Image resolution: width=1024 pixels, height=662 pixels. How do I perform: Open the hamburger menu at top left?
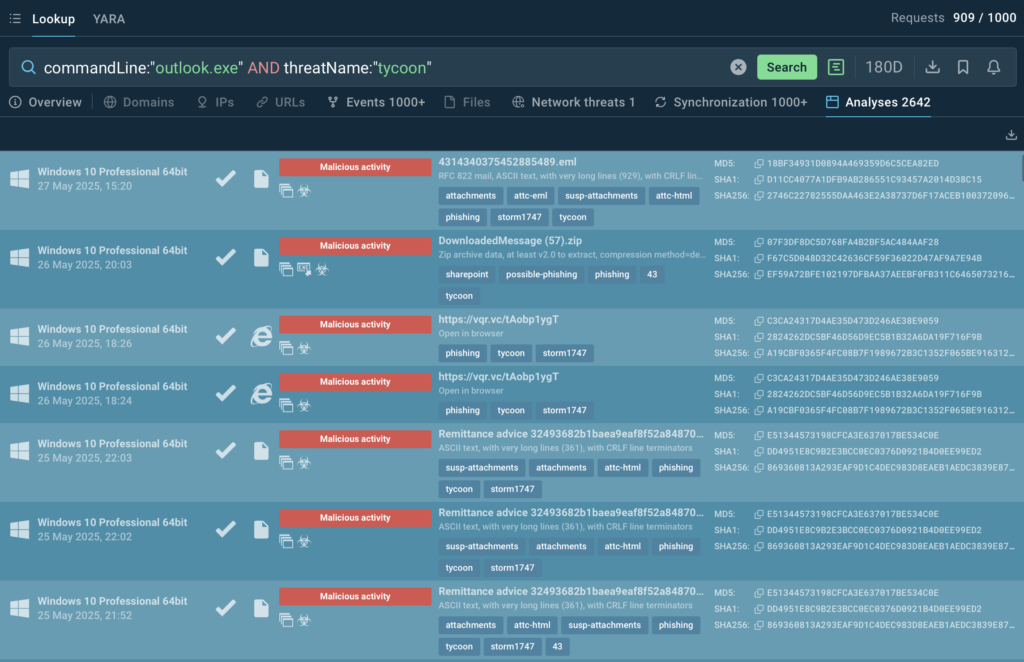[14, 19]
